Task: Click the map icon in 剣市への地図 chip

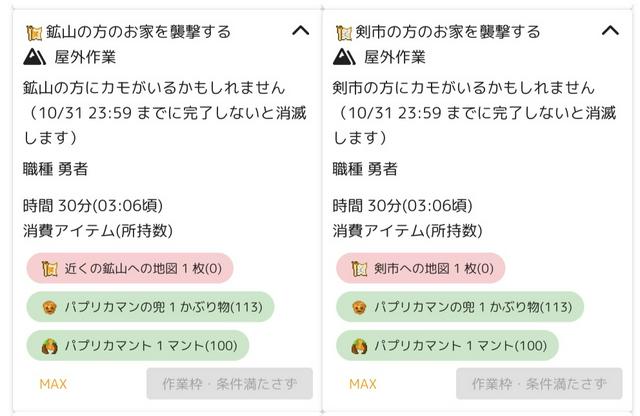Action: (359, 268)
